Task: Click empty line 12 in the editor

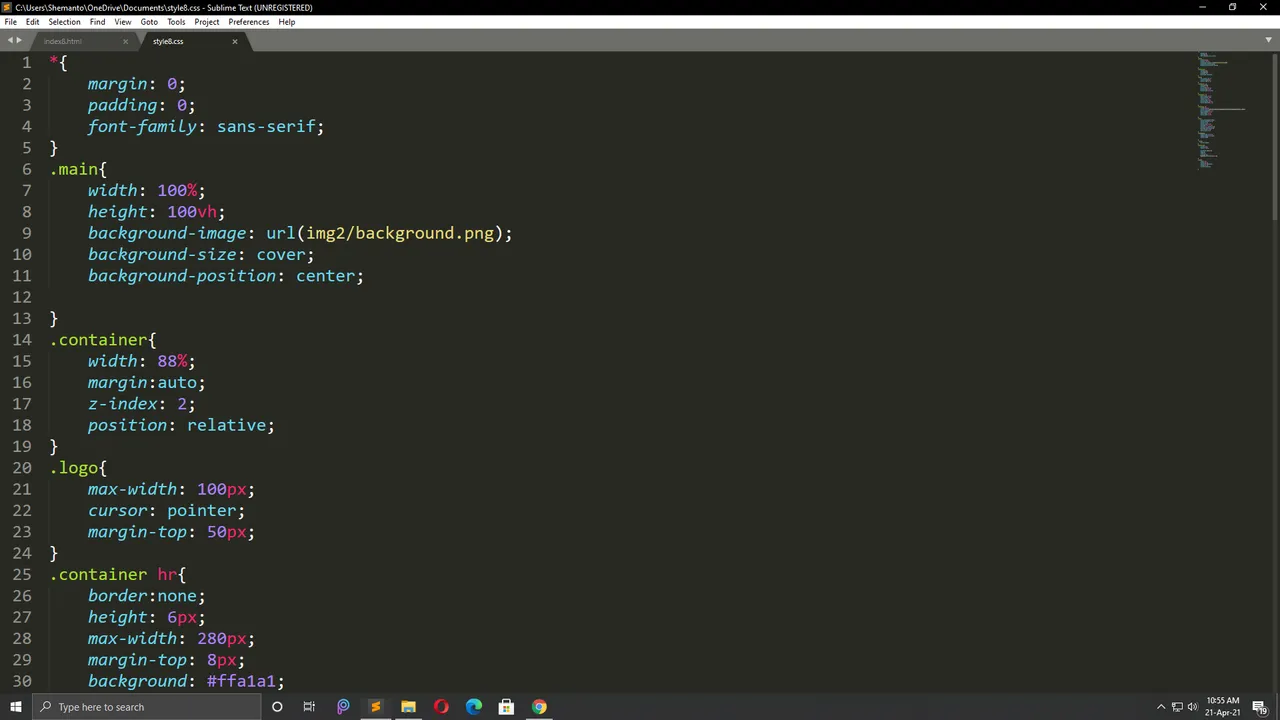Action: click(620, 297)
